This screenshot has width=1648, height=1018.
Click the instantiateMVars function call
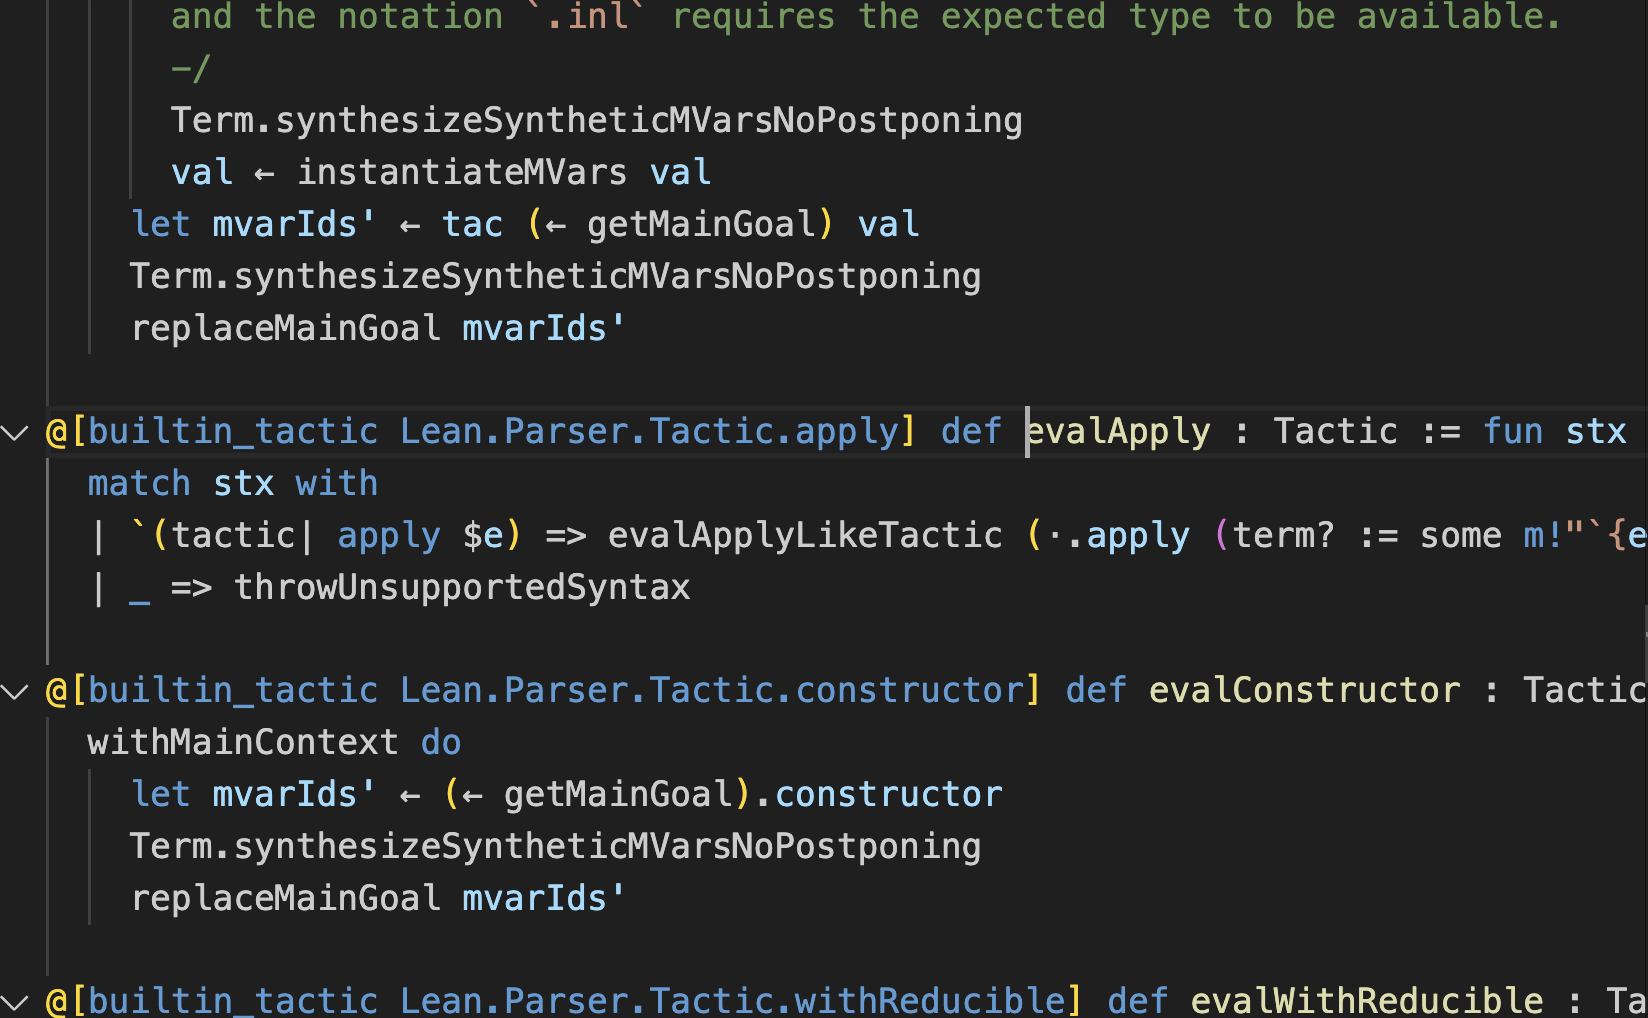(462, 173)
